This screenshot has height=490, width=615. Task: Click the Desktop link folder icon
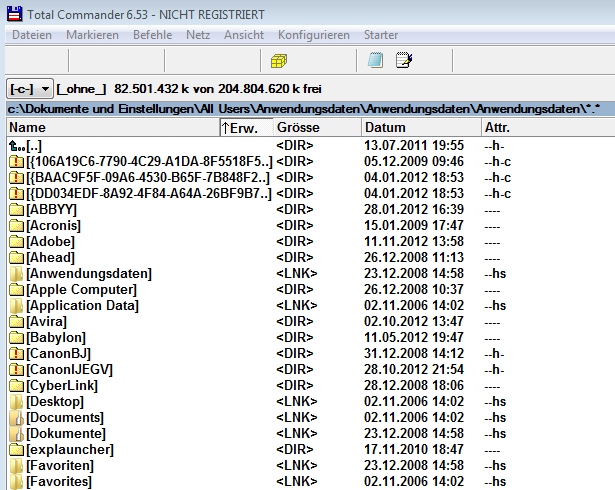(16, 402)
